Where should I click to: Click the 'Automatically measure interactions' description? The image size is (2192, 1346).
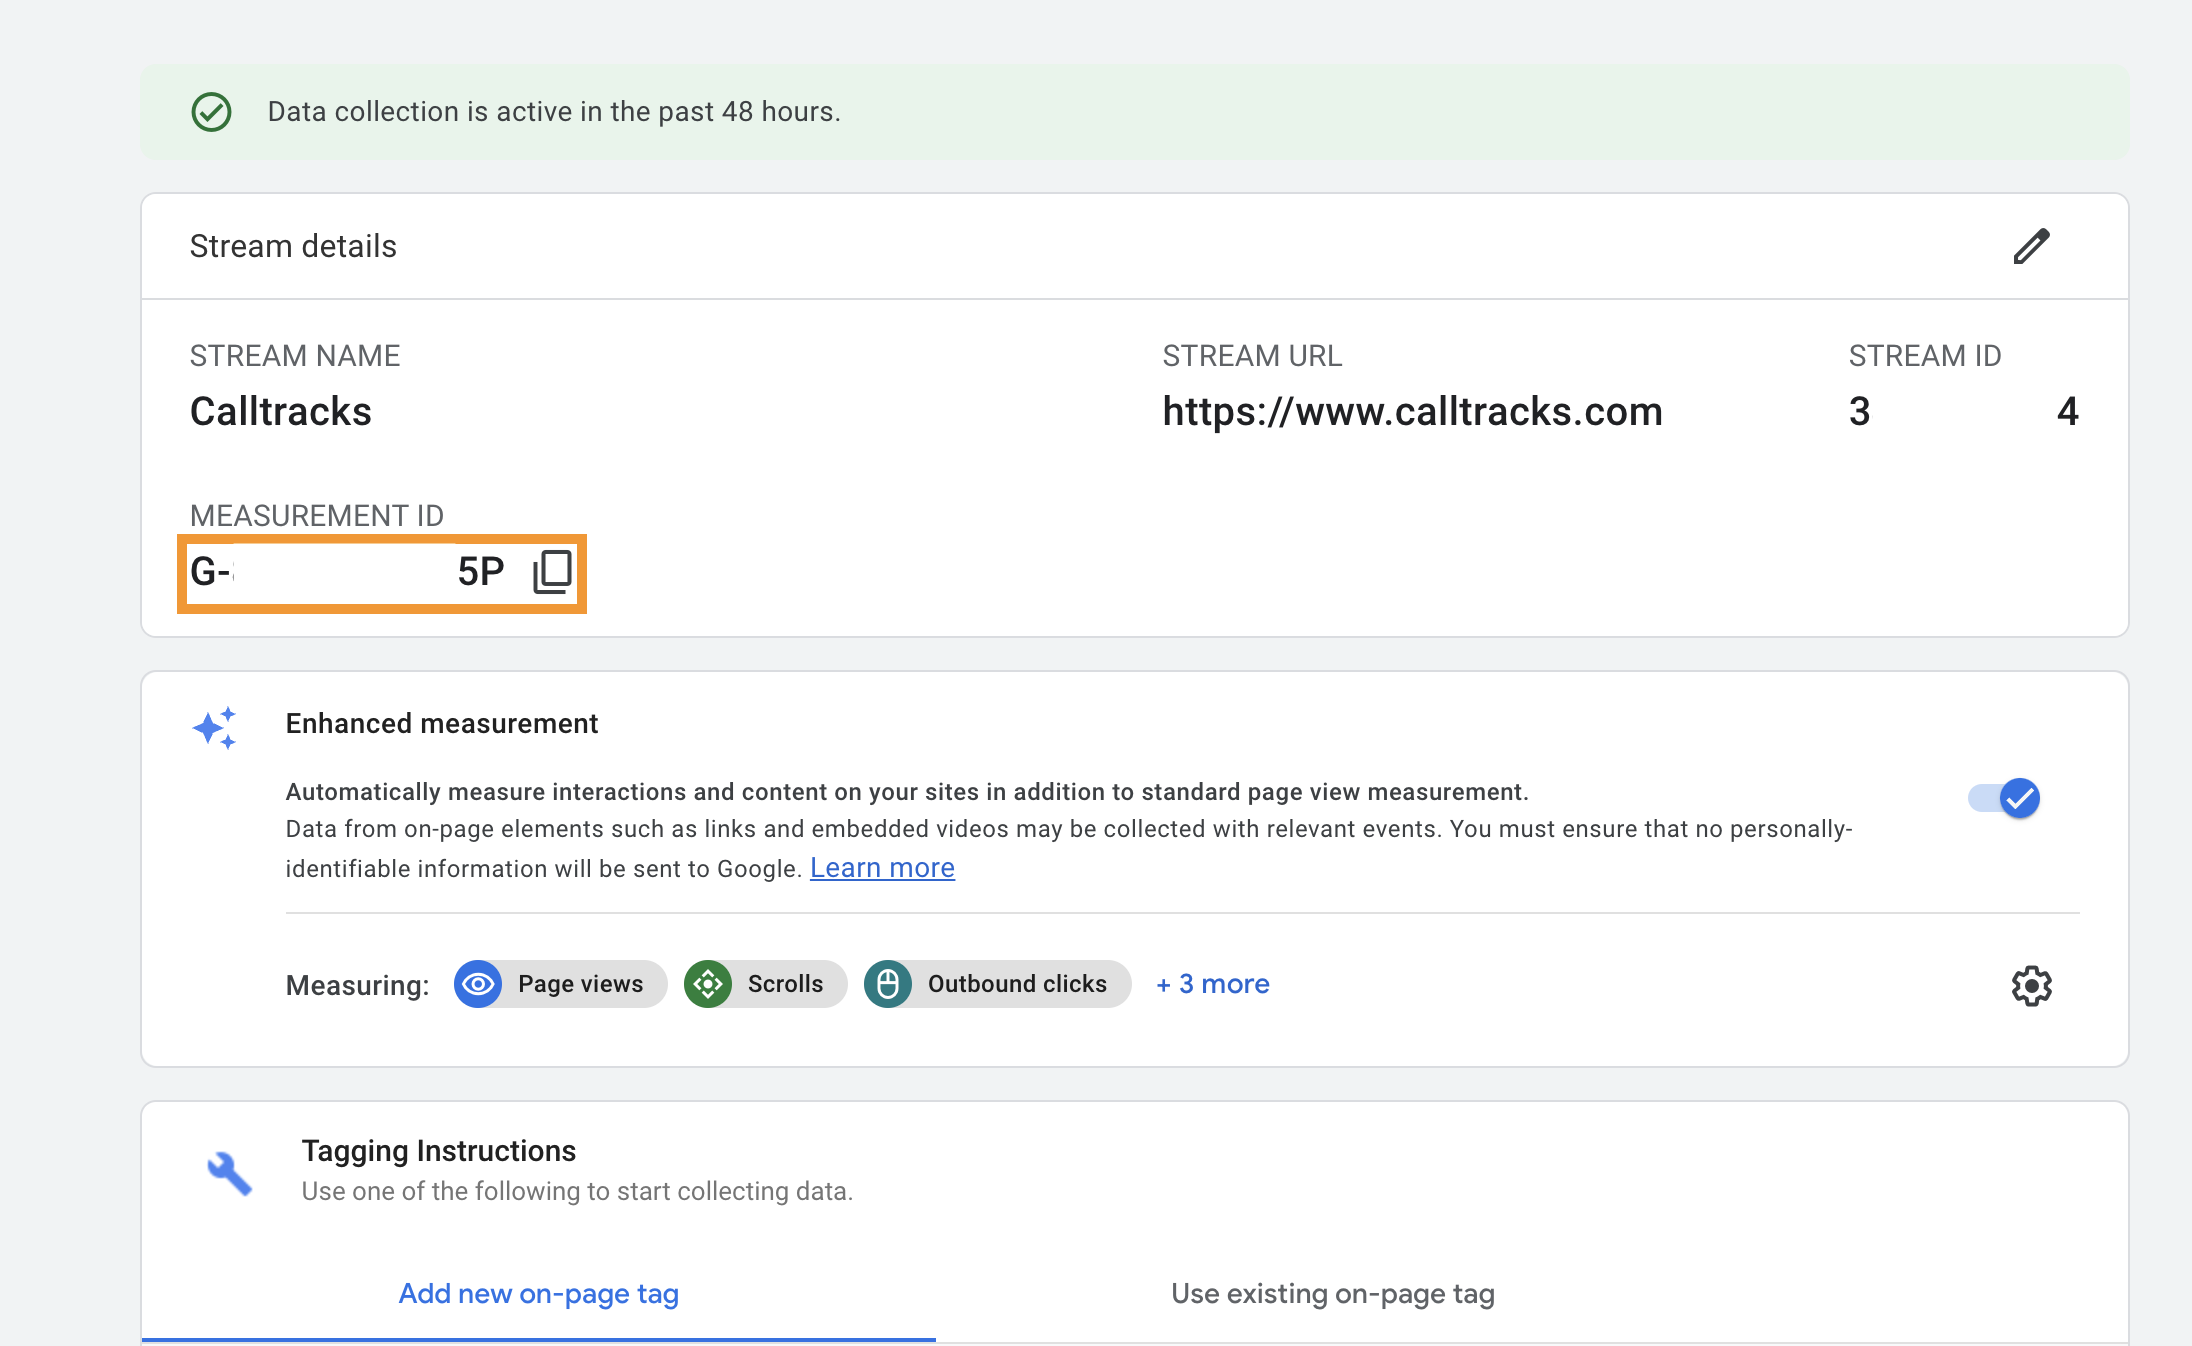point(907,792)
